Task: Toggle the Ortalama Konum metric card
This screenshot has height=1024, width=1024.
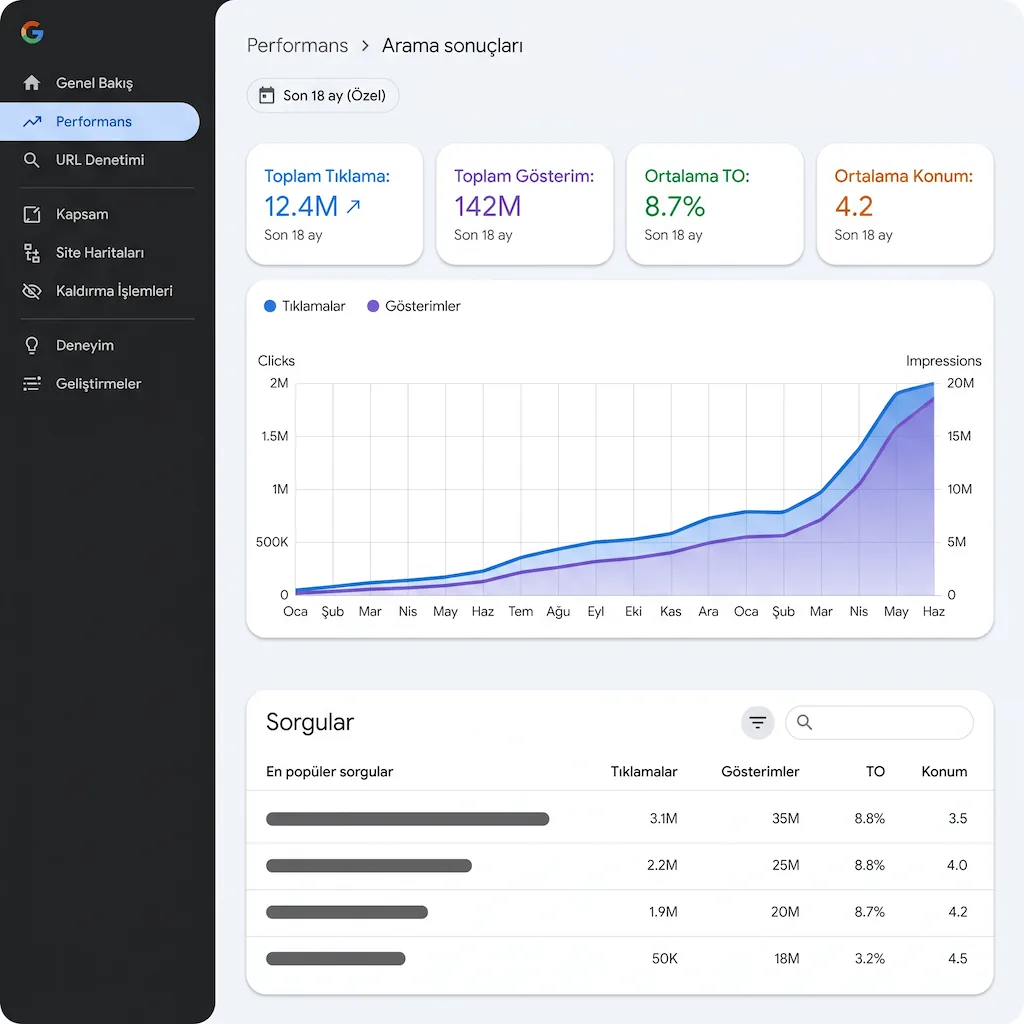Action: (904, 204)
